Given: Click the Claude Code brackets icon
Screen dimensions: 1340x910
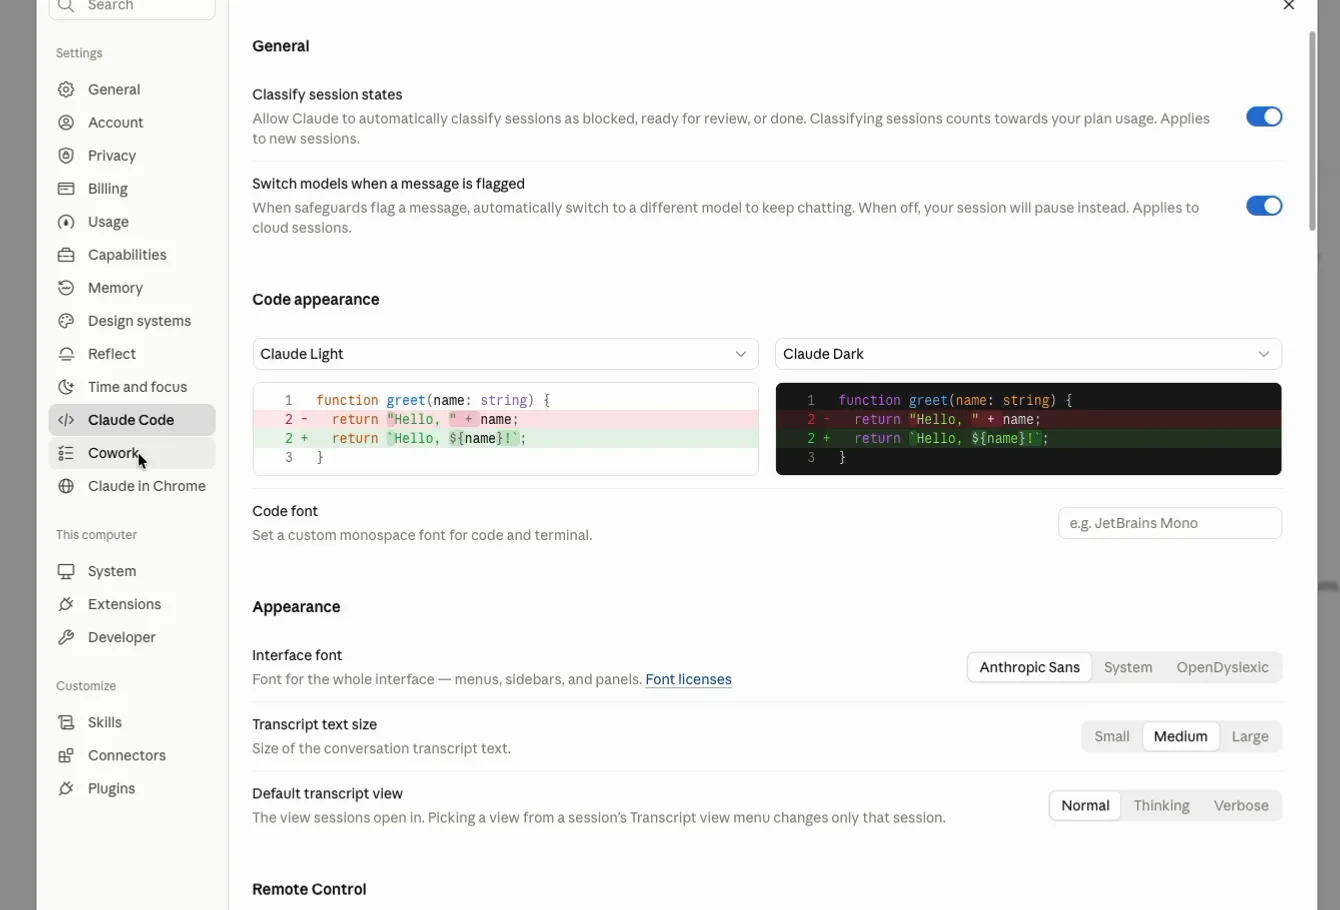Looking at the screenshot, I should [x=66, y=420].
